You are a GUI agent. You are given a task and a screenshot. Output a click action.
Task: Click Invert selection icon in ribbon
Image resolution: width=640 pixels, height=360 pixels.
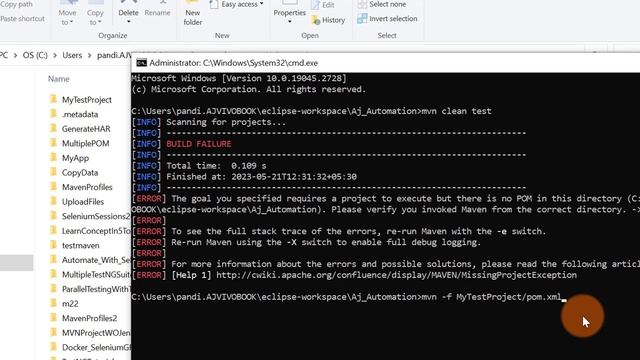(362, 19)
